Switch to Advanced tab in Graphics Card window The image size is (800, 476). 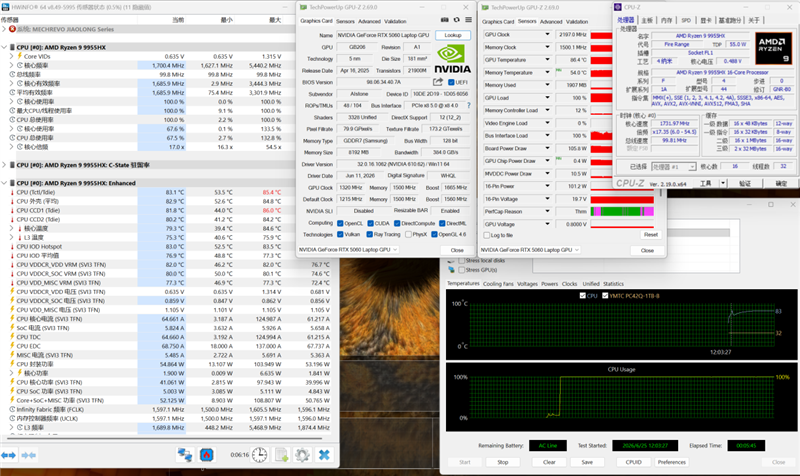pos(369,21)
